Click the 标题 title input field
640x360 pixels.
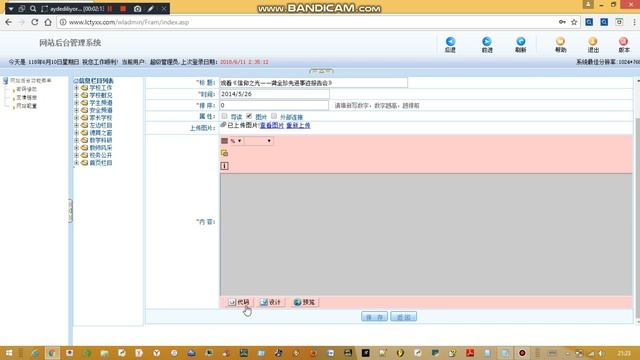(313, 83)
